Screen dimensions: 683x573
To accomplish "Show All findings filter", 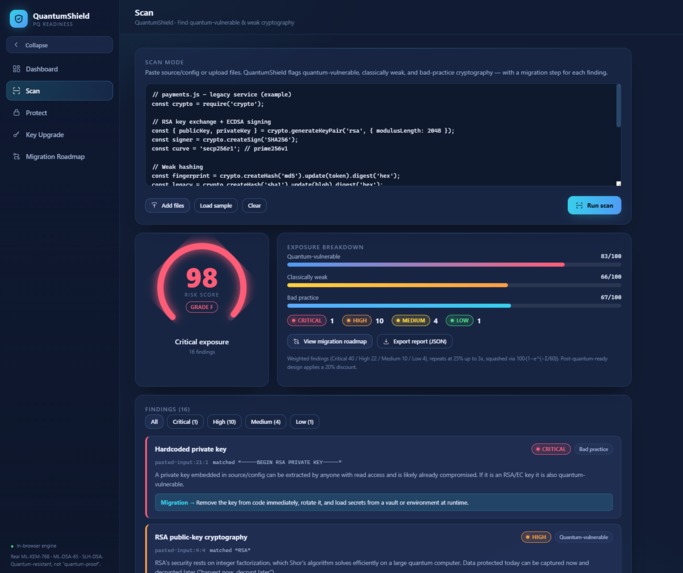I will (154, 422).
